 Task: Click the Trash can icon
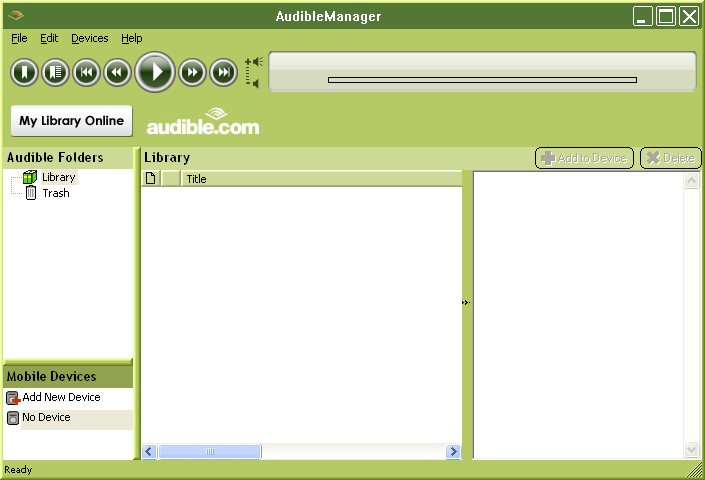pos(31,193)
